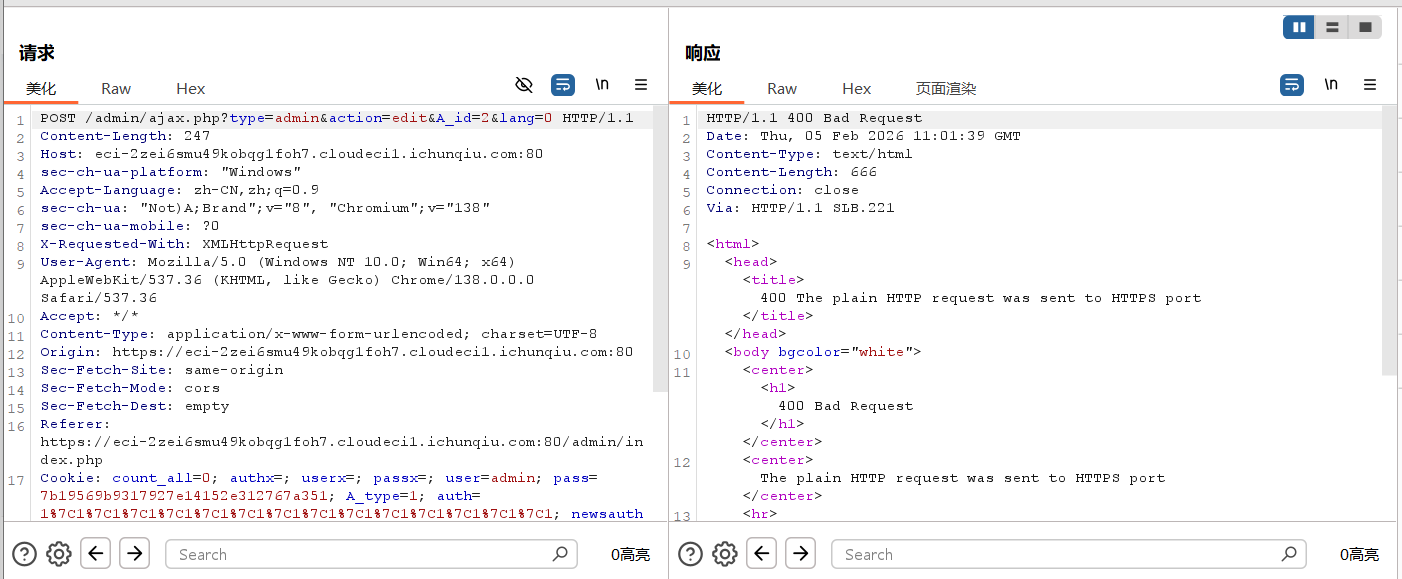The width and height of the screenshot is (1402, 579).
Task: Switch to response Hex tab
Action: click(856, 88)
